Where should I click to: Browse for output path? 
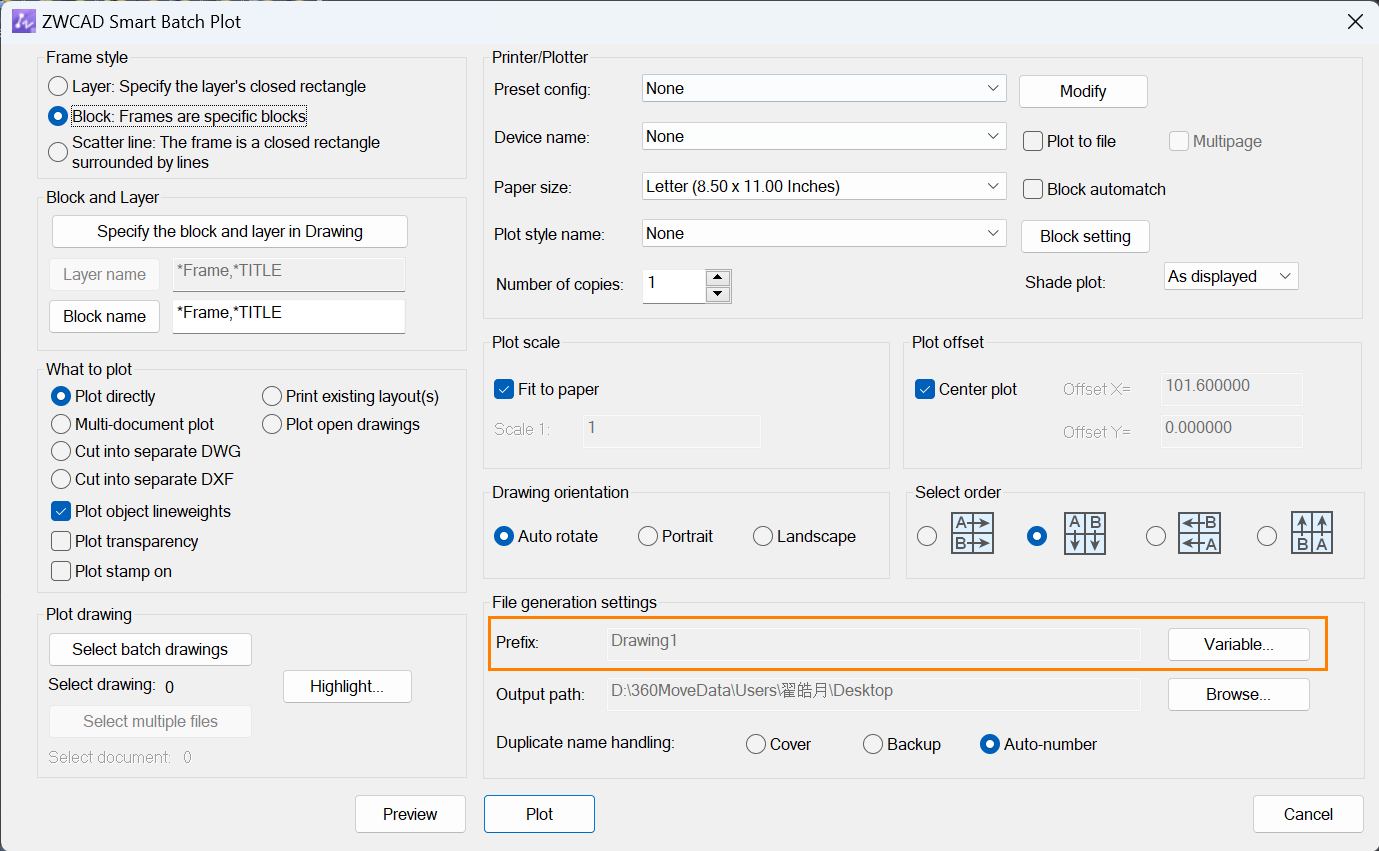click(1239, 694)
